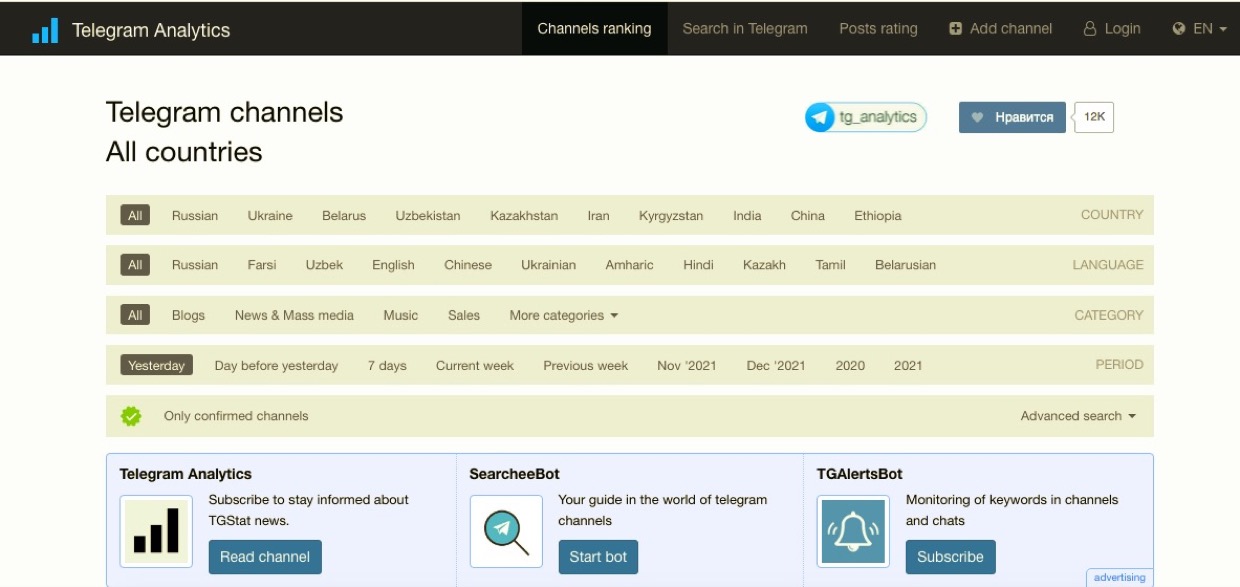The width and height of the screenshot is (1240, 587).
Task: Click the Read channel button
Action: (x=265, y=557)
